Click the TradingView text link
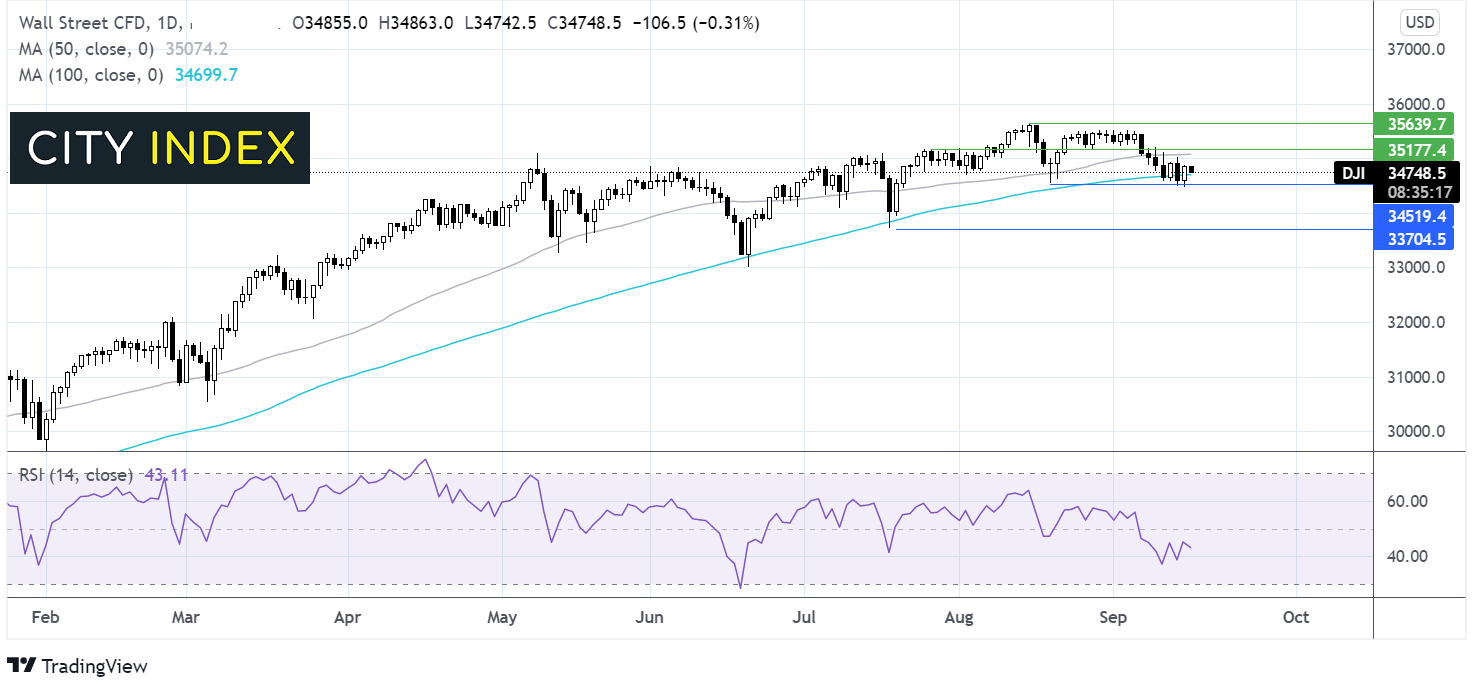 [93, 666]
